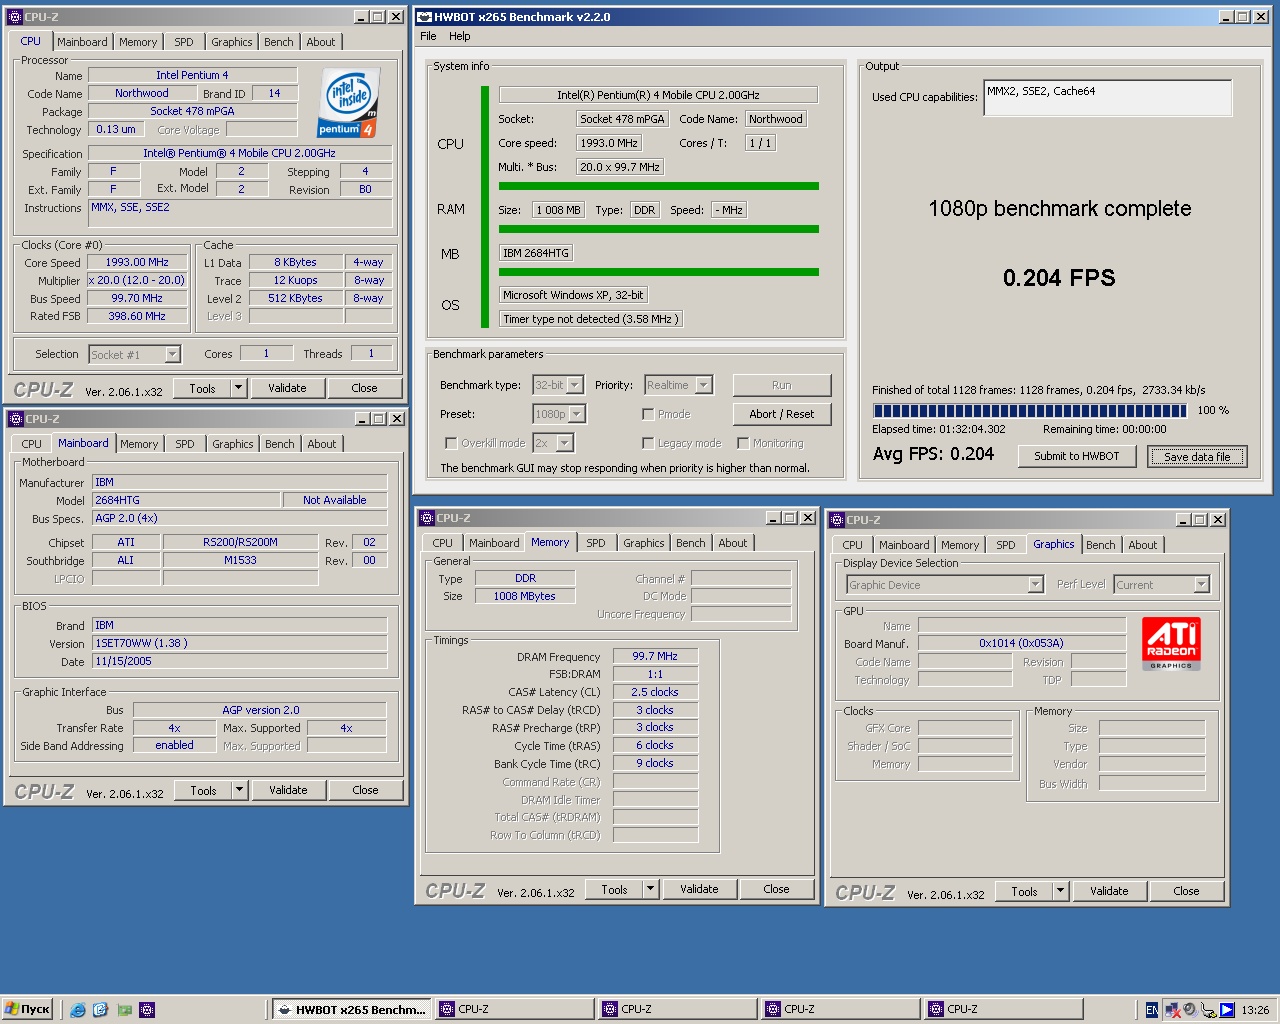This screenshot has width=1280, height=1024.
Task: Click Validate in the CPU window
Action: (x=287, y=388)
